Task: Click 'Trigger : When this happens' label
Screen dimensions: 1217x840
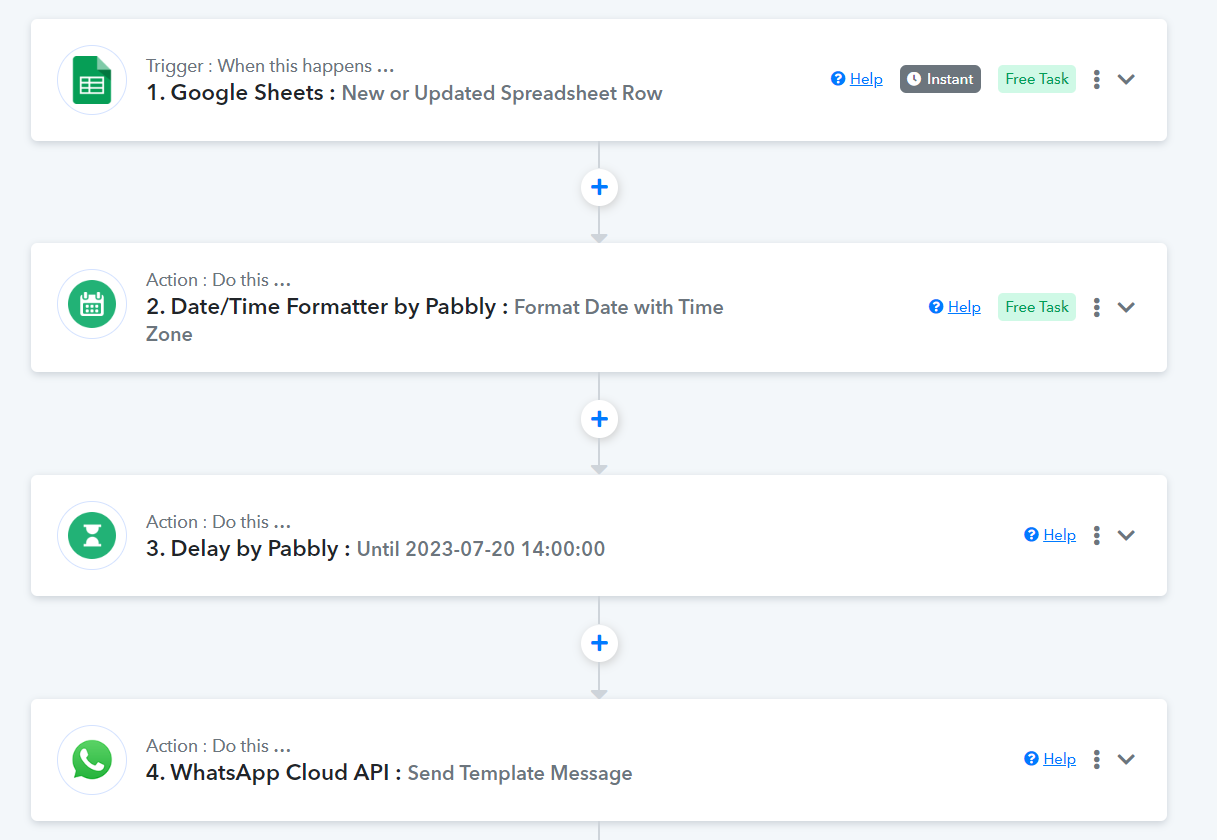Action: (270, 66)
